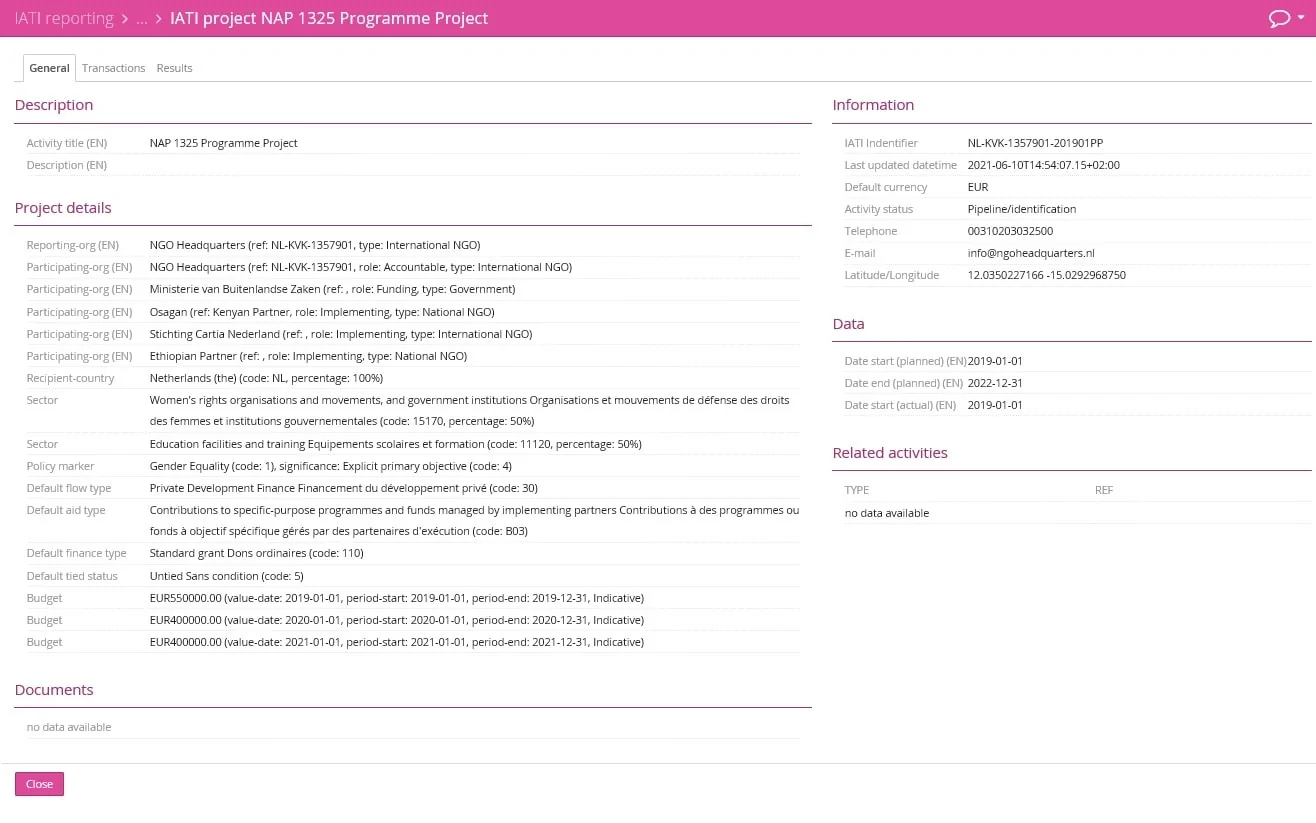Click the Description (EN) field label
1316x823 pixels.
tap(67, 165)
